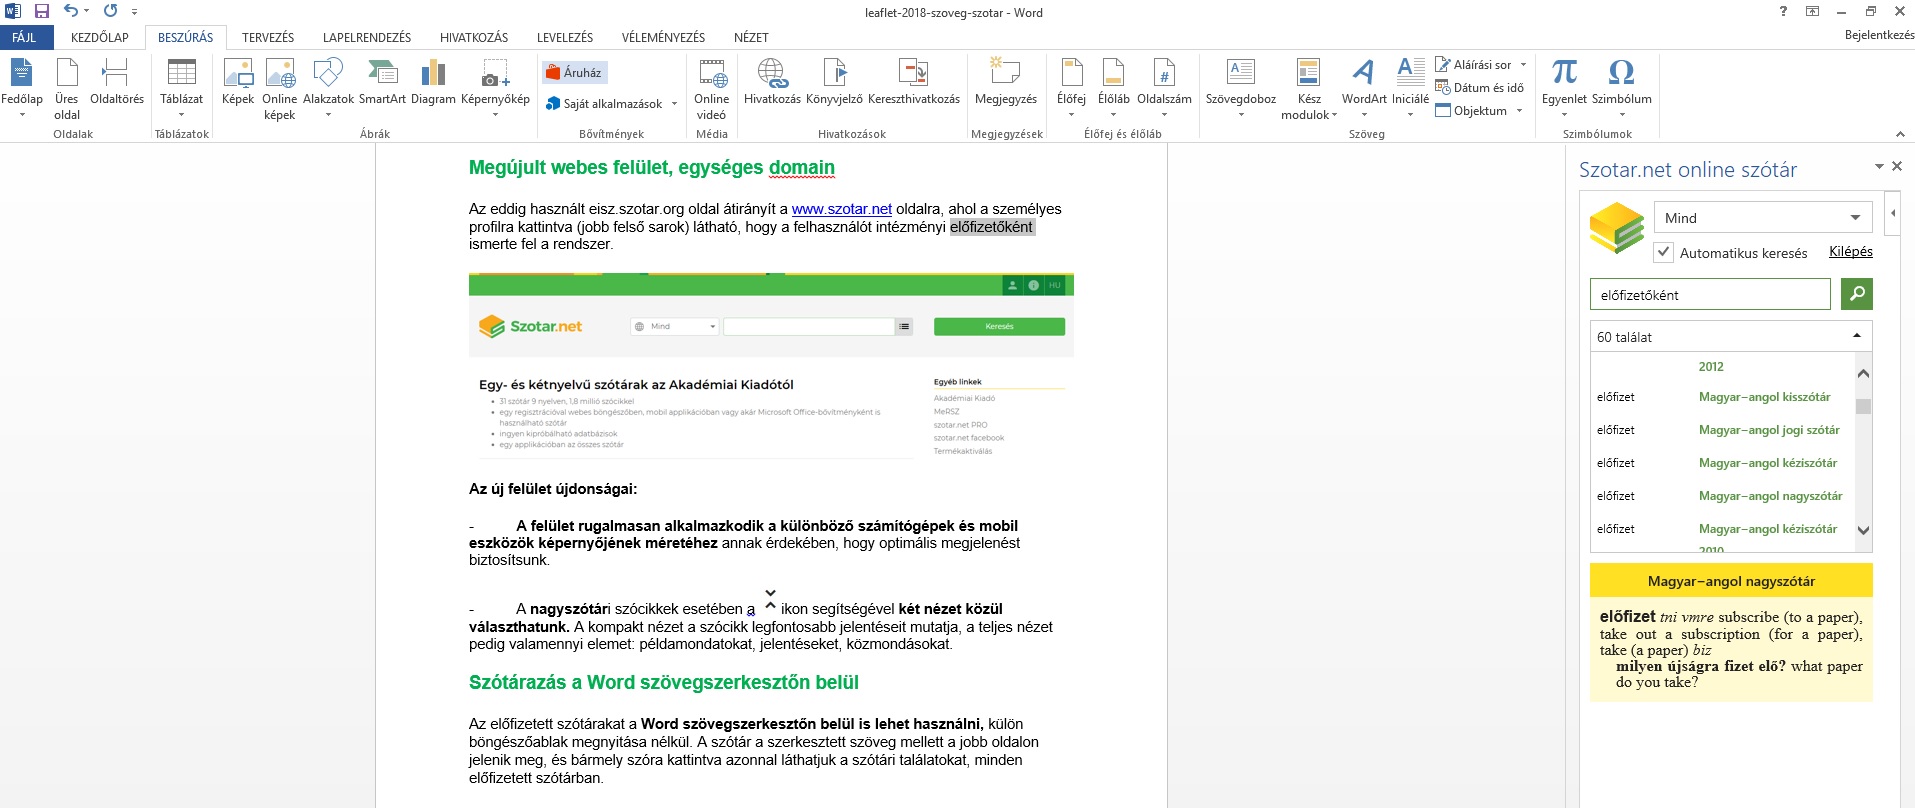1915x808 pixels.
Task: Click the Kilépés logout link
Action: tap(1850, 252)
